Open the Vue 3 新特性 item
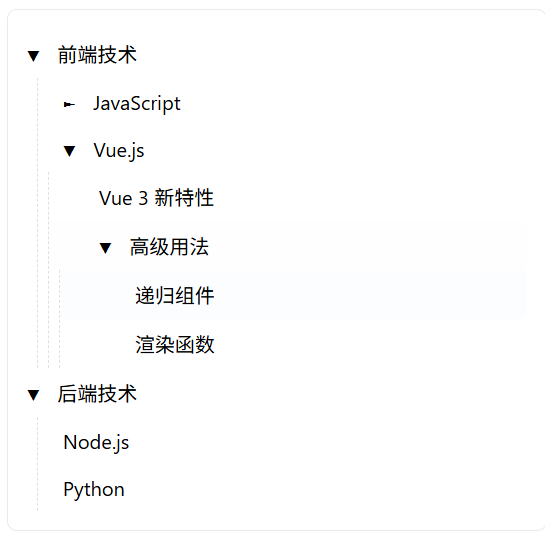Viewport: 545px width, 536px height. click(156, 198)
